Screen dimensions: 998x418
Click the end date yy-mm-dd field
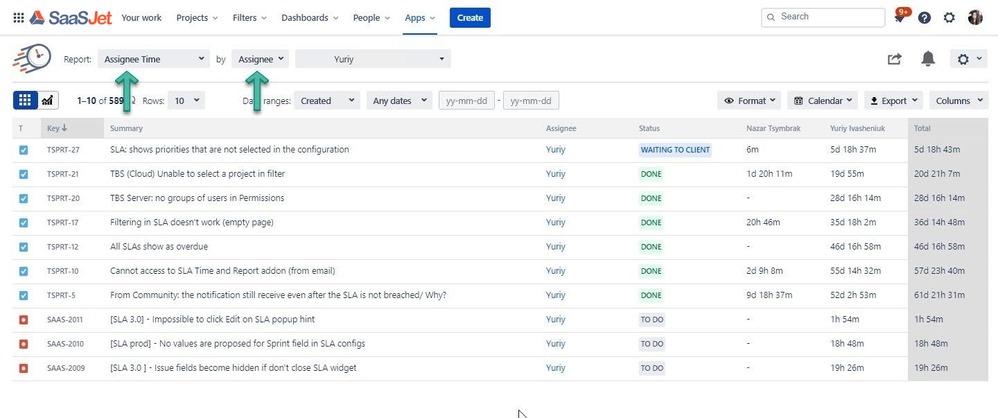coord(531,101)
